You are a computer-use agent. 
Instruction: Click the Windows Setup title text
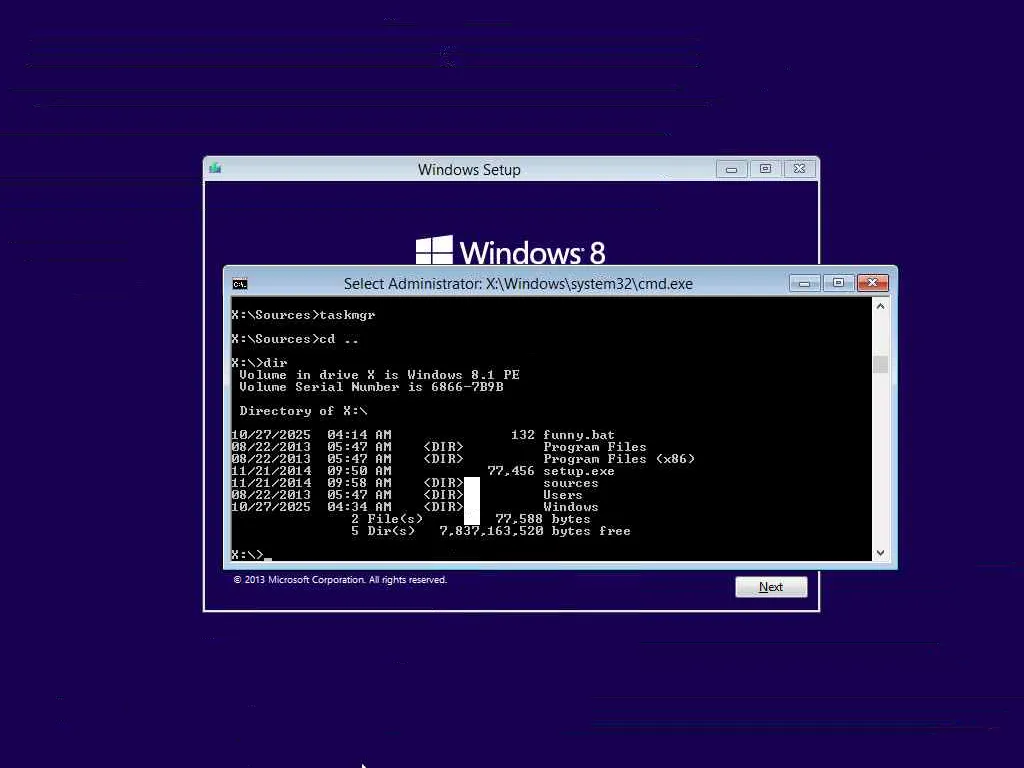(469, 170)
